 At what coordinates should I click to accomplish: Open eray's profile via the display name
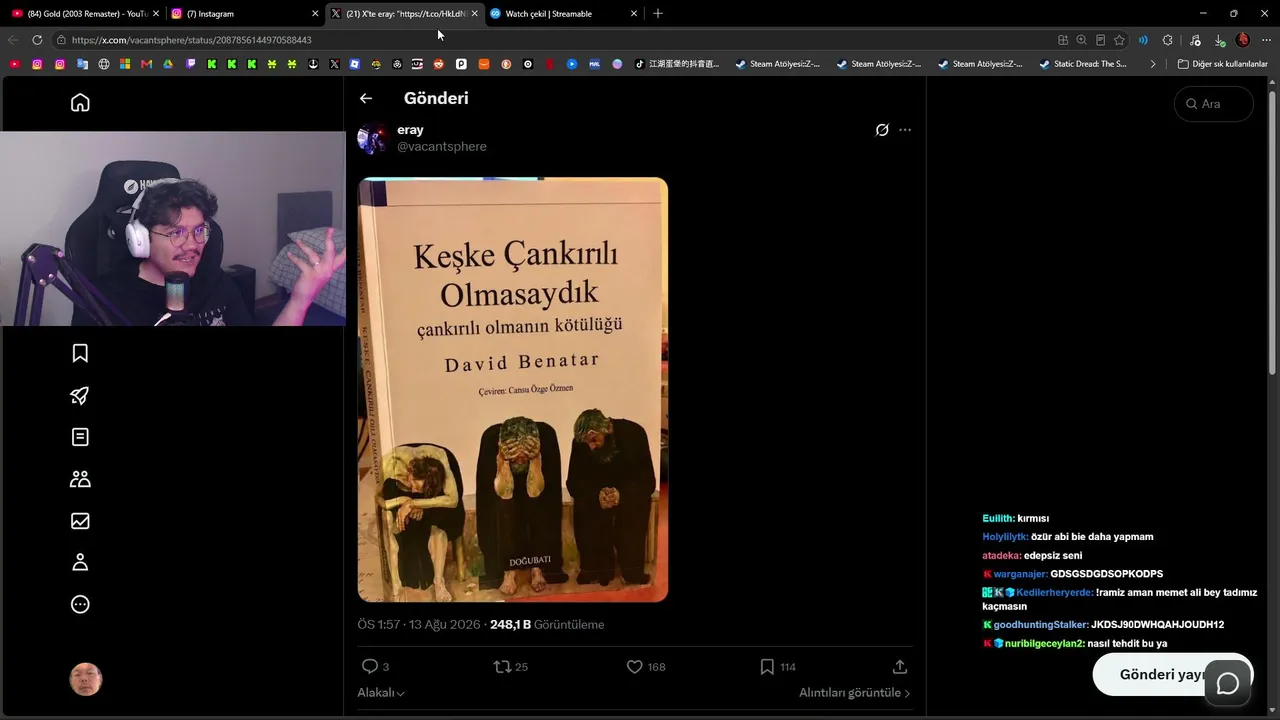[x=410, y=130]
